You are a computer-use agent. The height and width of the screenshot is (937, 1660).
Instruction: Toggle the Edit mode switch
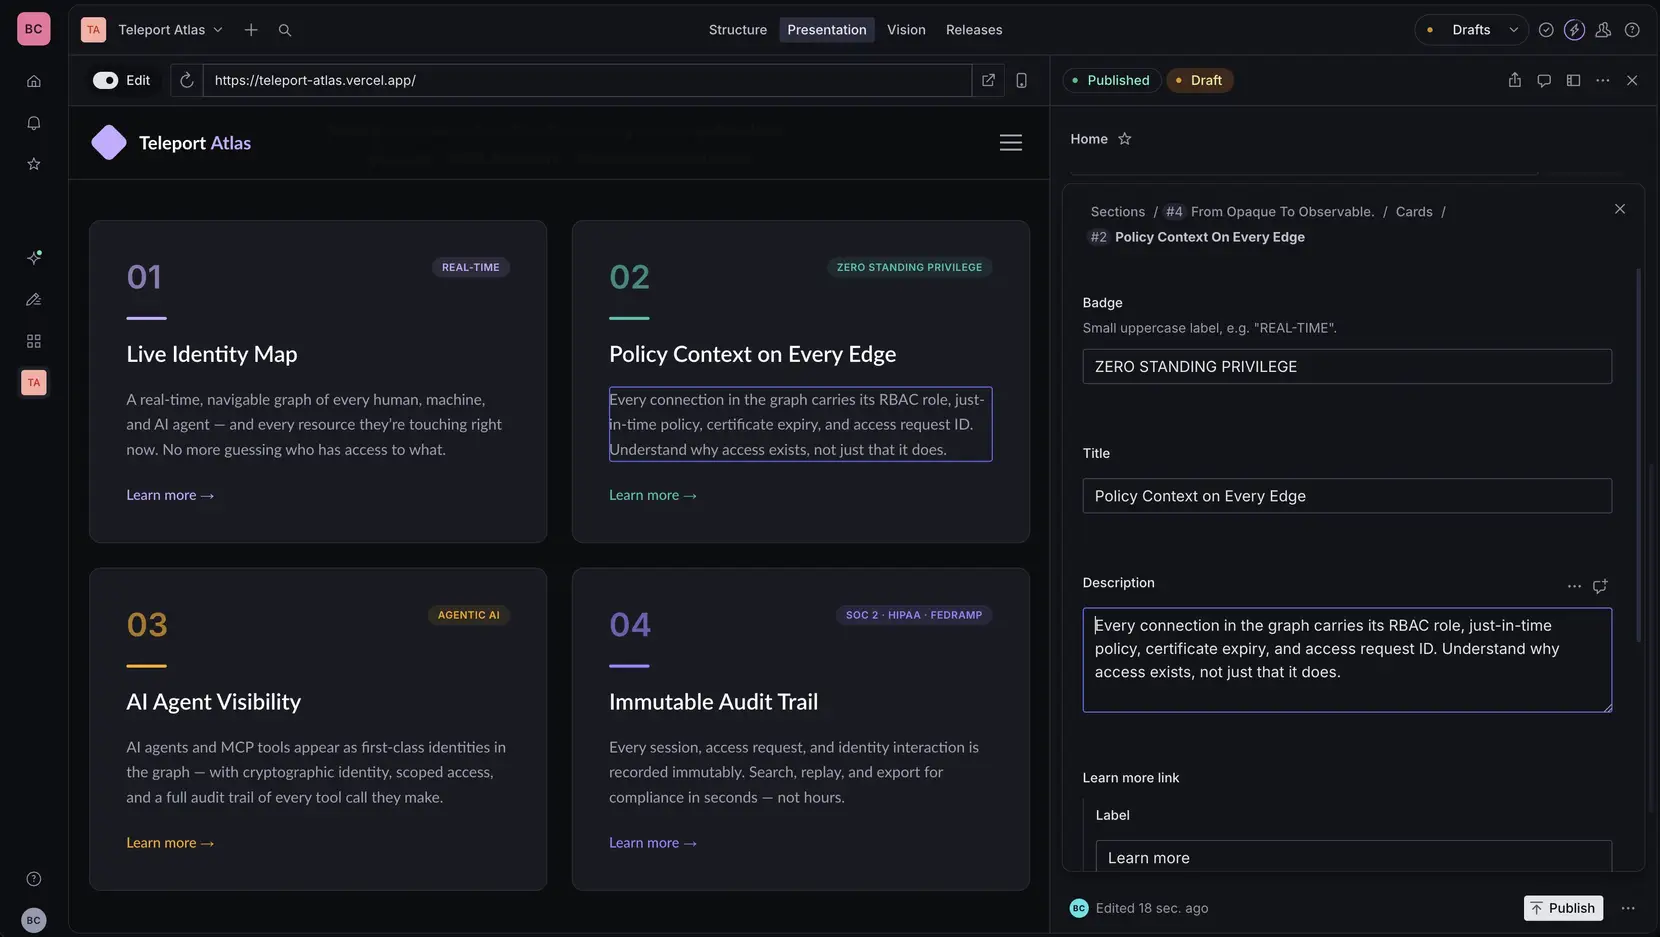(x=106, y=80)
